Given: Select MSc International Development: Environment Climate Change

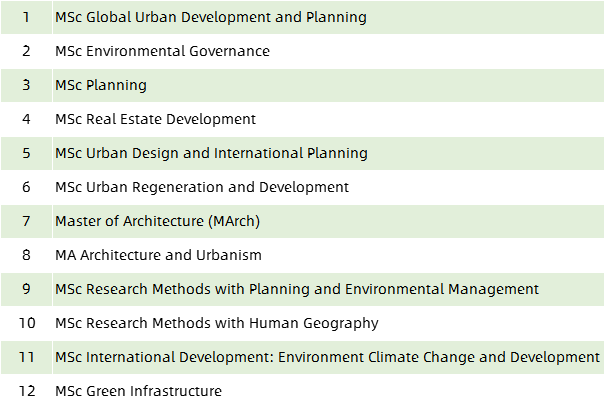Looking at the screenshot, I should pos(327,357).
